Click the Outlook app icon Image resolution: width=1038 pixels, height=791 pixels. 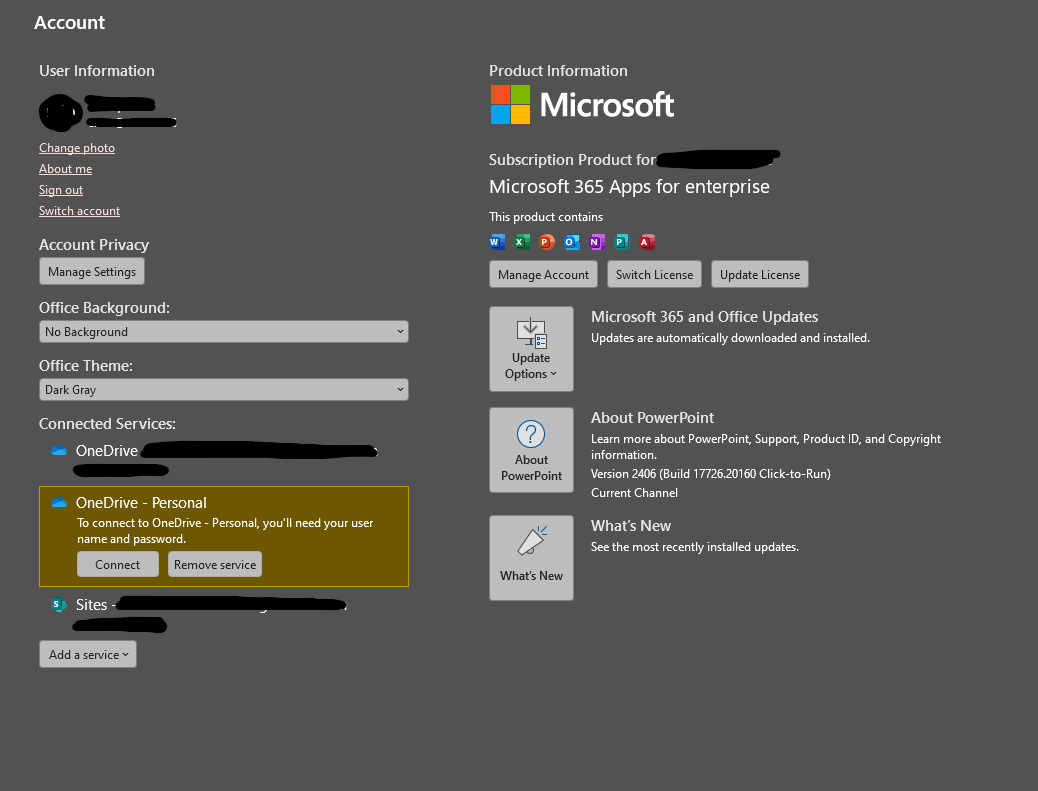point(572,242)
